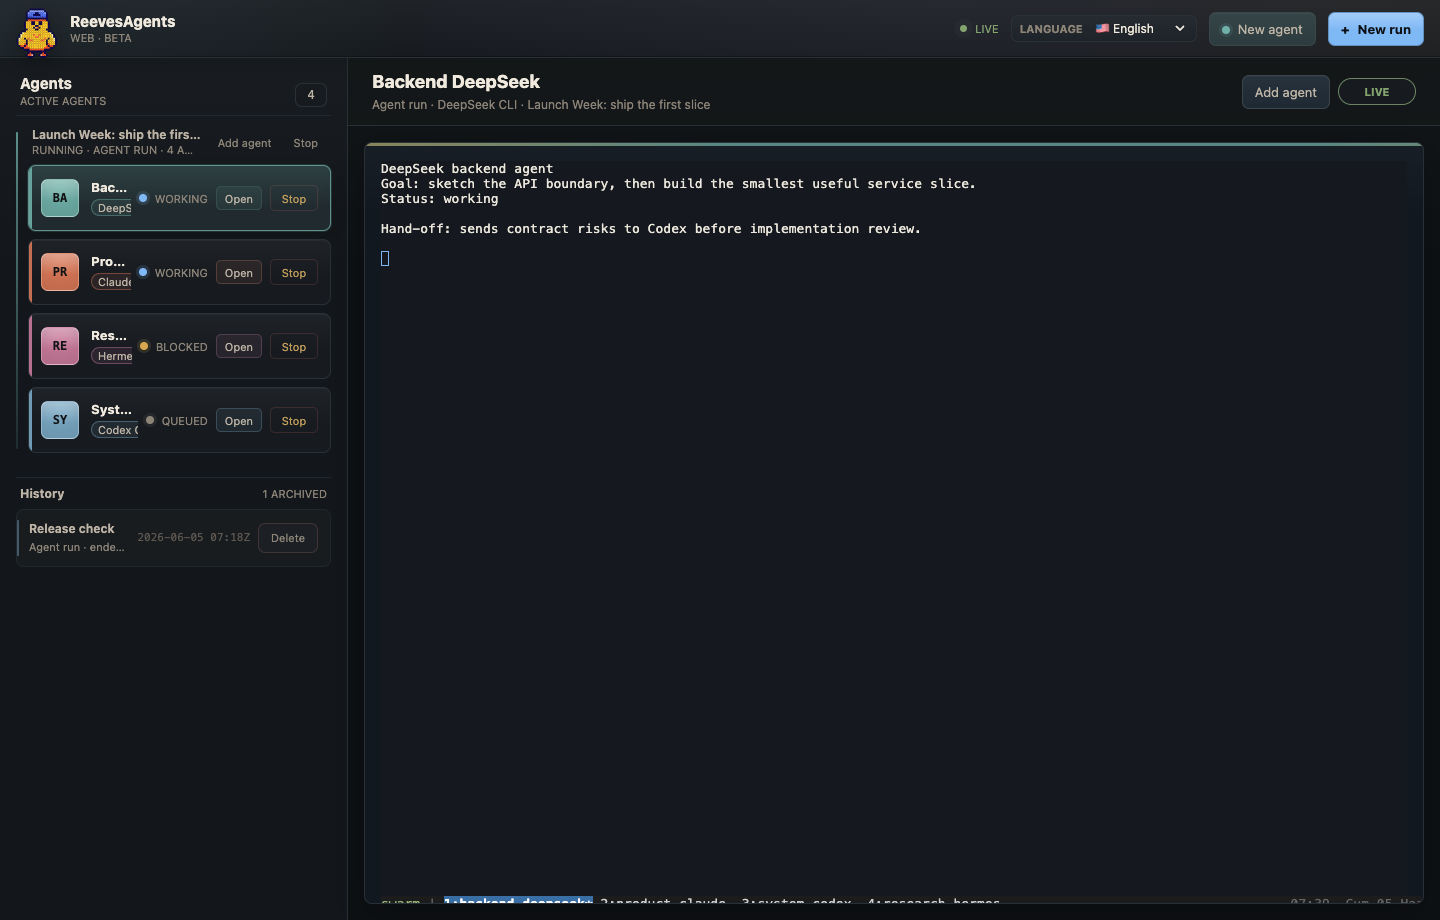This screenshot has width=1440, height=920.
Task: Click the RE avatar of Research agent
Action: [x=60, y=346]
